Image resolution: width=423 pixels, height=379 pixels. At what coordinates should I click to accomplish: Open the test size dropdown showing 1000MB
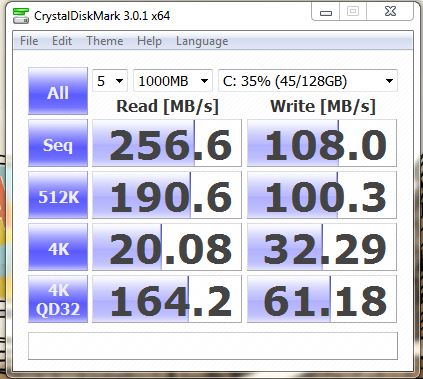173,81
